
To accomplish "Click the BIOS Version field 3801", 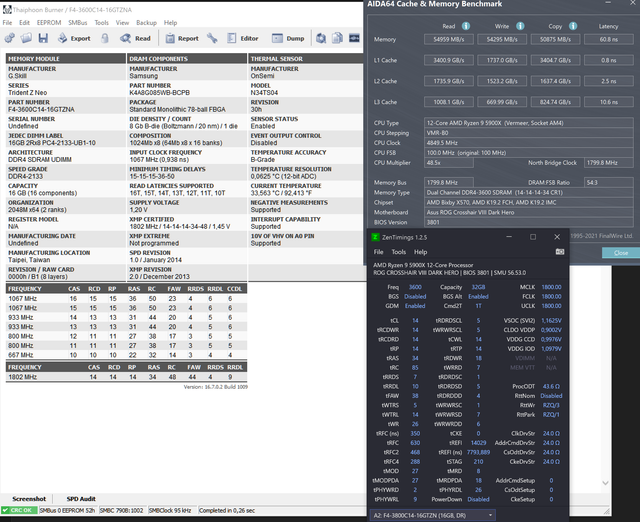I will 529,222.
